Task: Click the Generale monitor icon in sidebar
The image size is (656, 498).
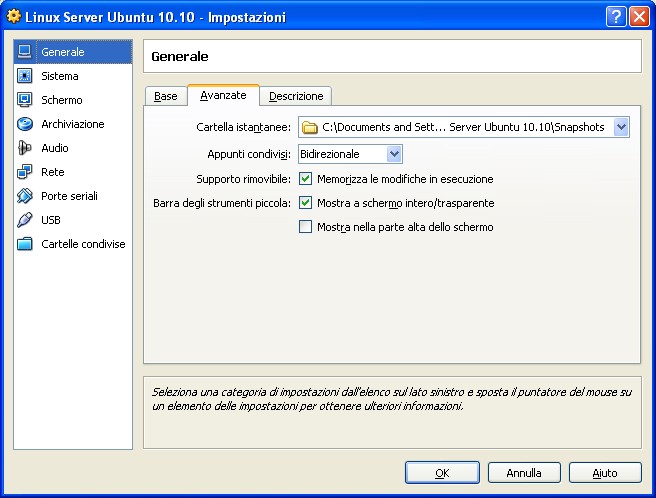Action: (x=25, y=52)
